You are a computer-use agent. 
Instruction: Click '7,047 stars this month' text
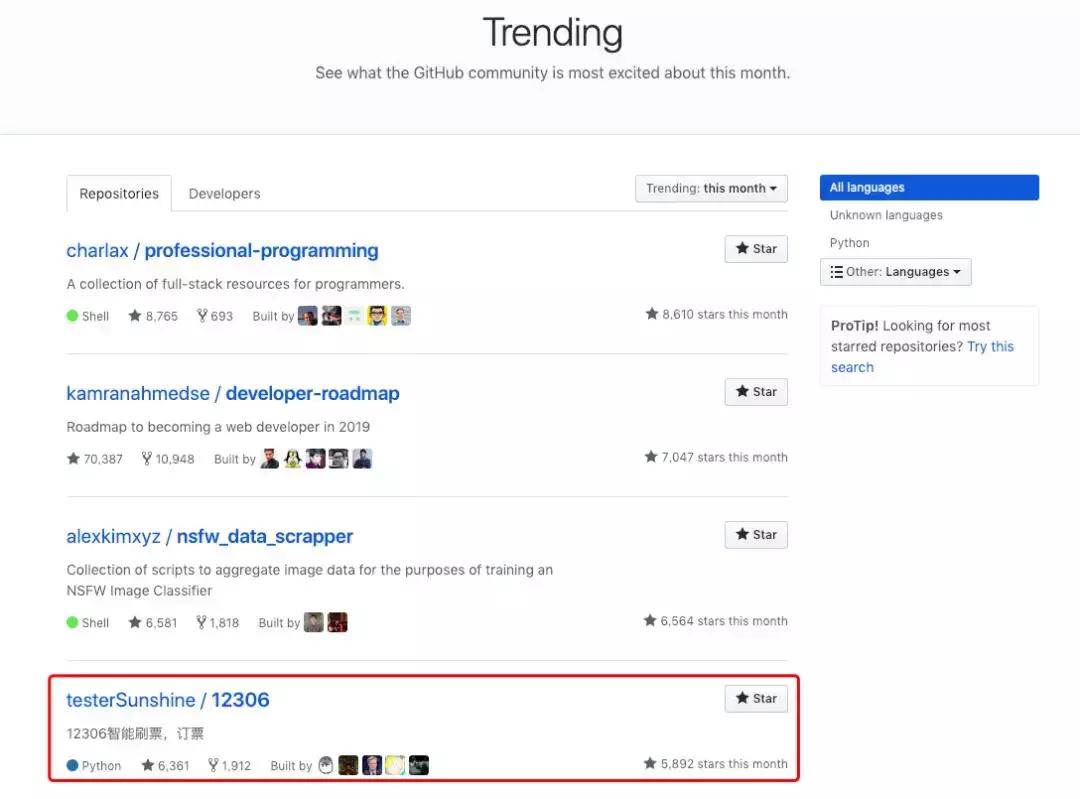(716, 457)
